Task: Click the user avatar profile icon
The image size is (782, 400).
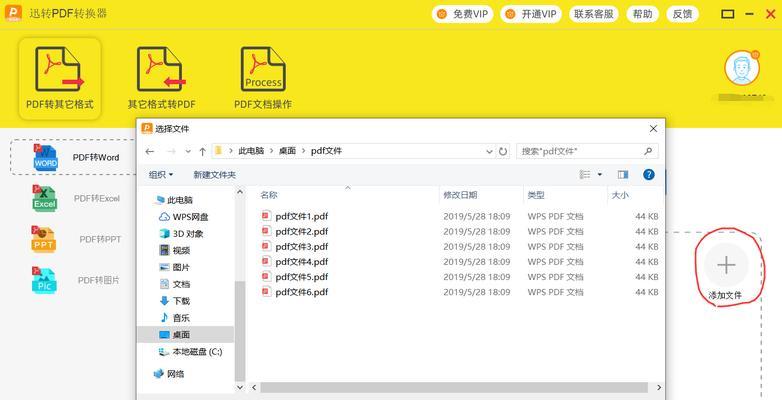Action: click(742, 68)
